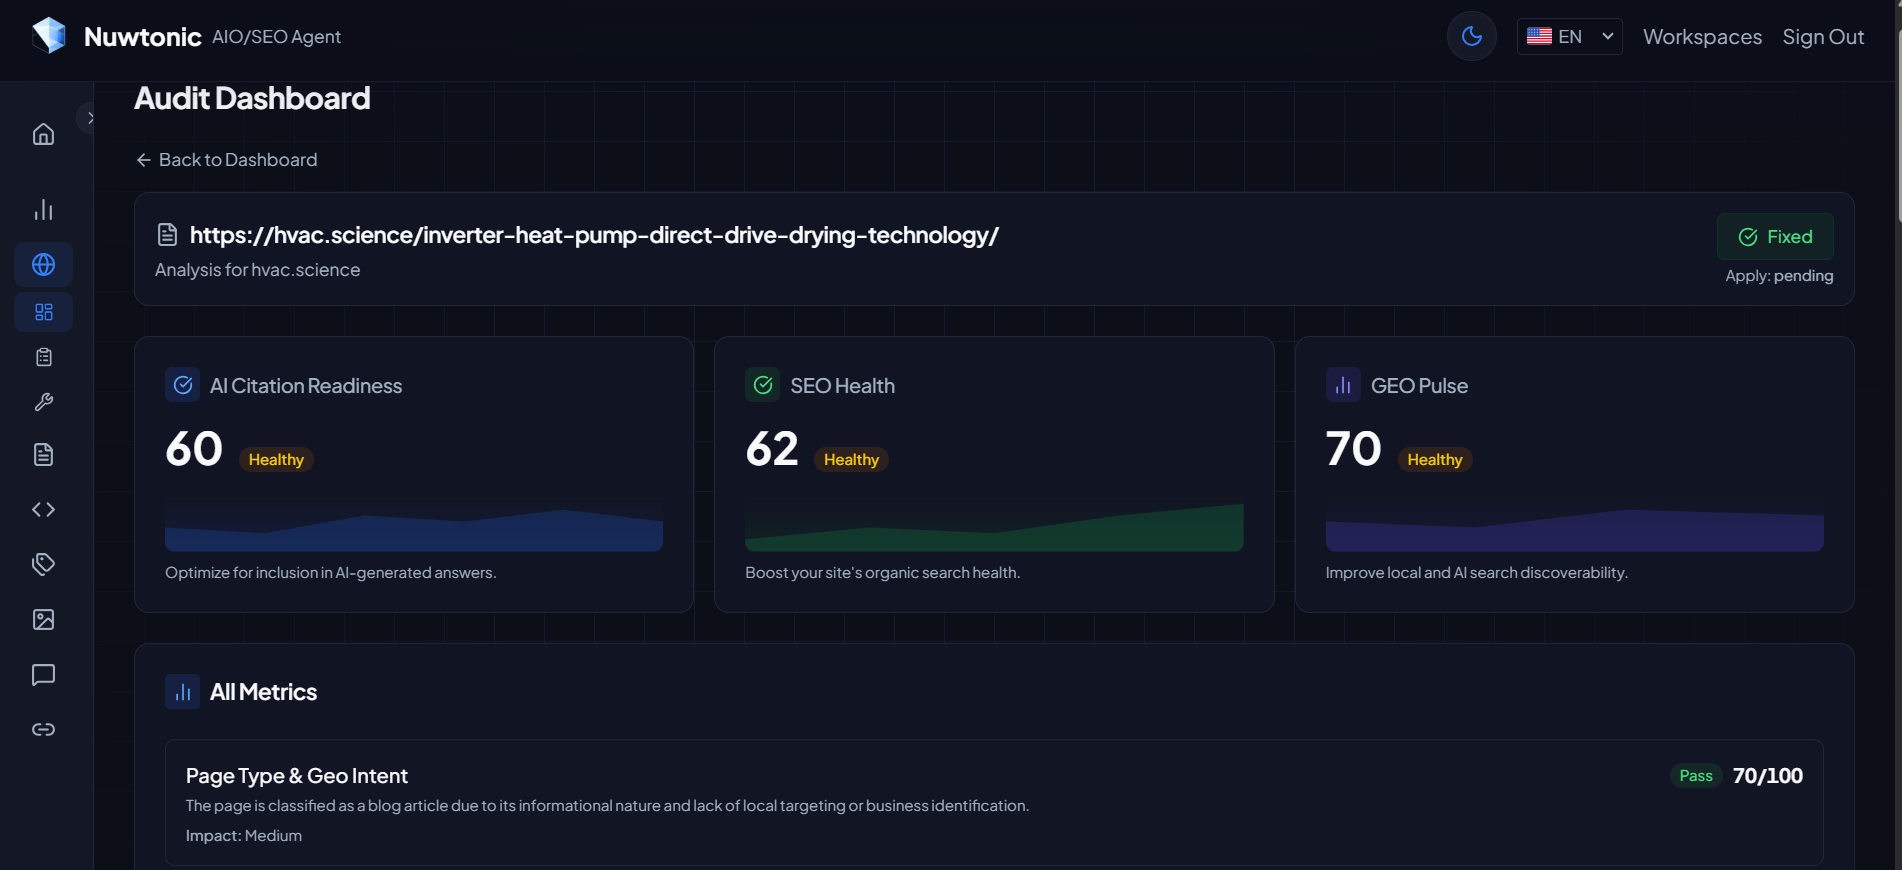
Task: Click the GEO Pulse purple trend chart
Action: [x=1574, y=528]
